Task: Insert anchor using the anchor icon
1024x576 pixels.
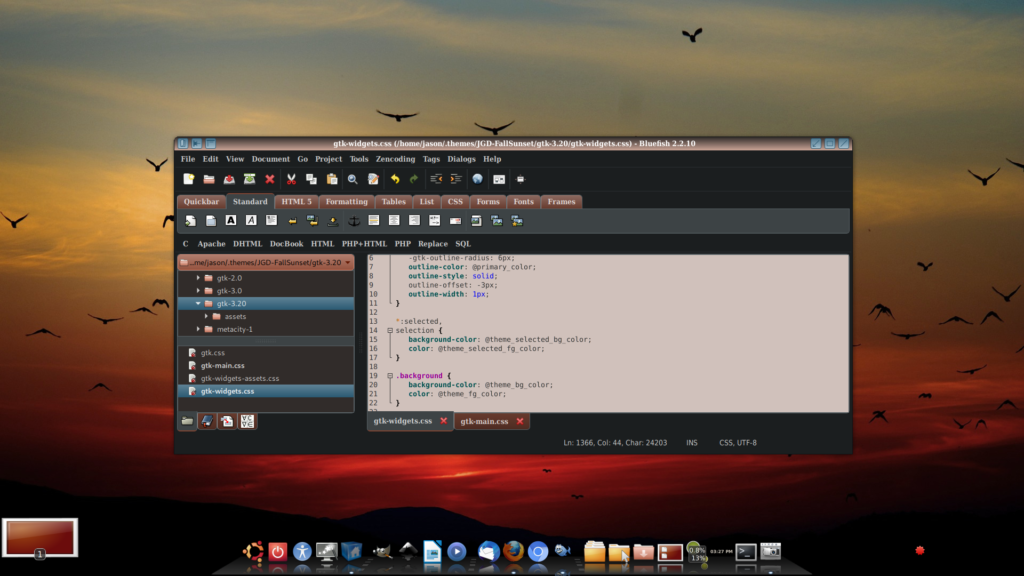Action: tap(353, 221)
